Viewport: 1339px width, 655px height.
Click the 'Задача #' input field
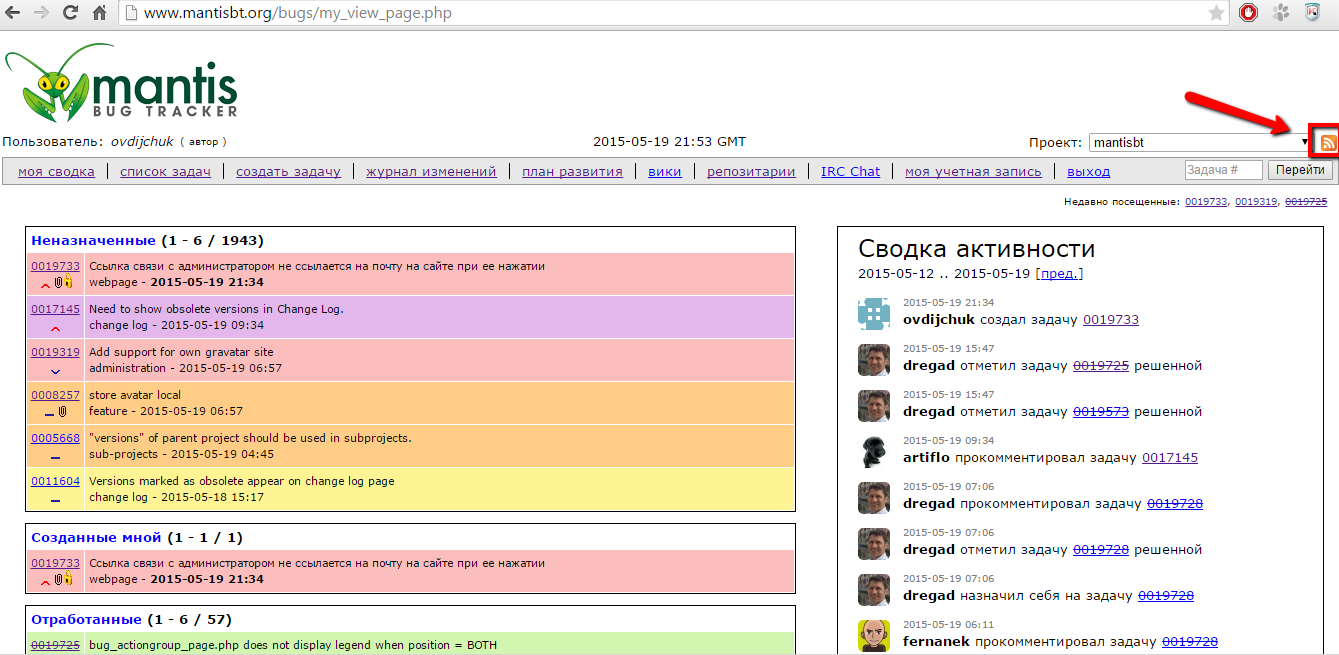pyautogui.click(x=1223, y=170)
